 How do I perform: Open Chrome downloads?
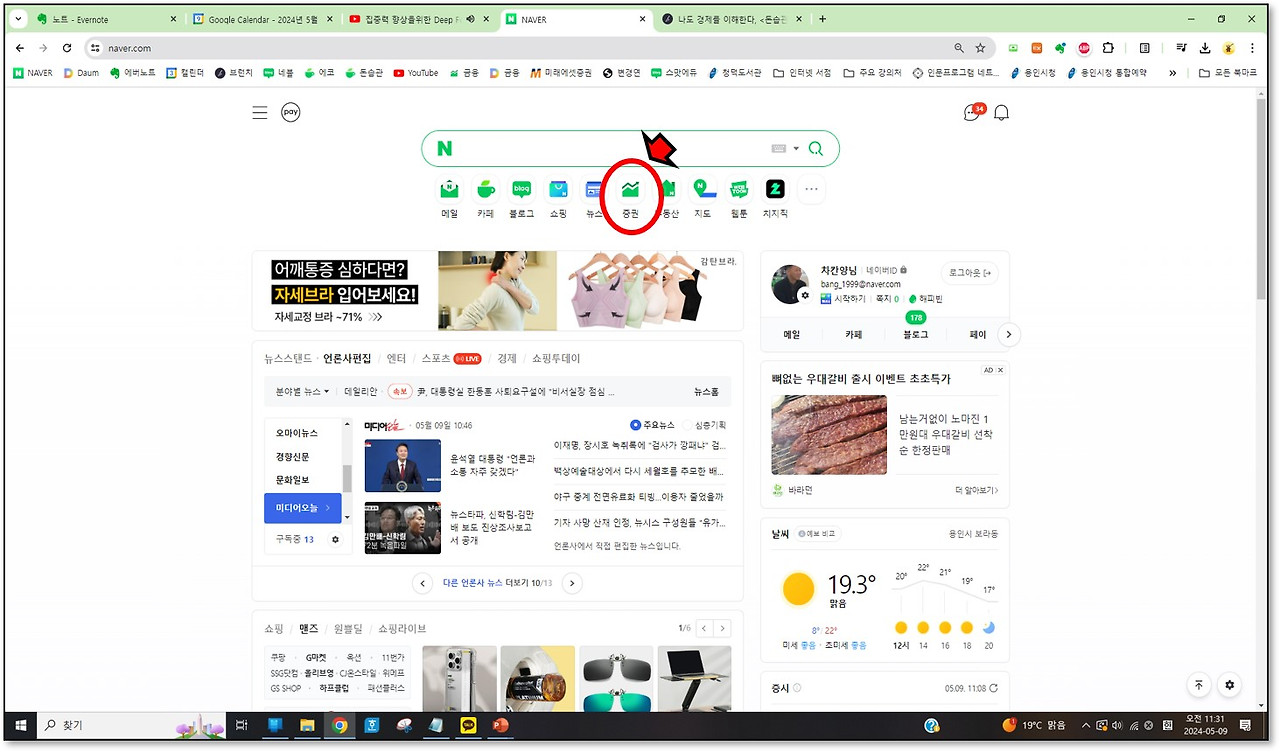[1205, 48]
